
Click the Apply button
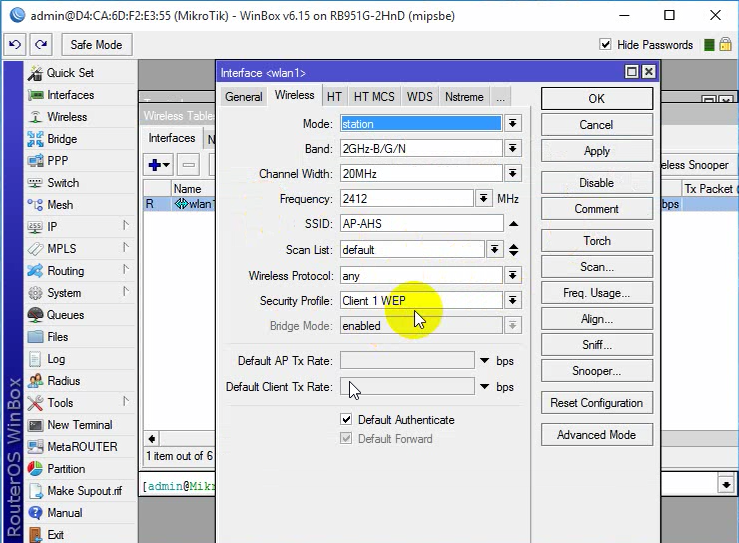(x=597, y=151)
